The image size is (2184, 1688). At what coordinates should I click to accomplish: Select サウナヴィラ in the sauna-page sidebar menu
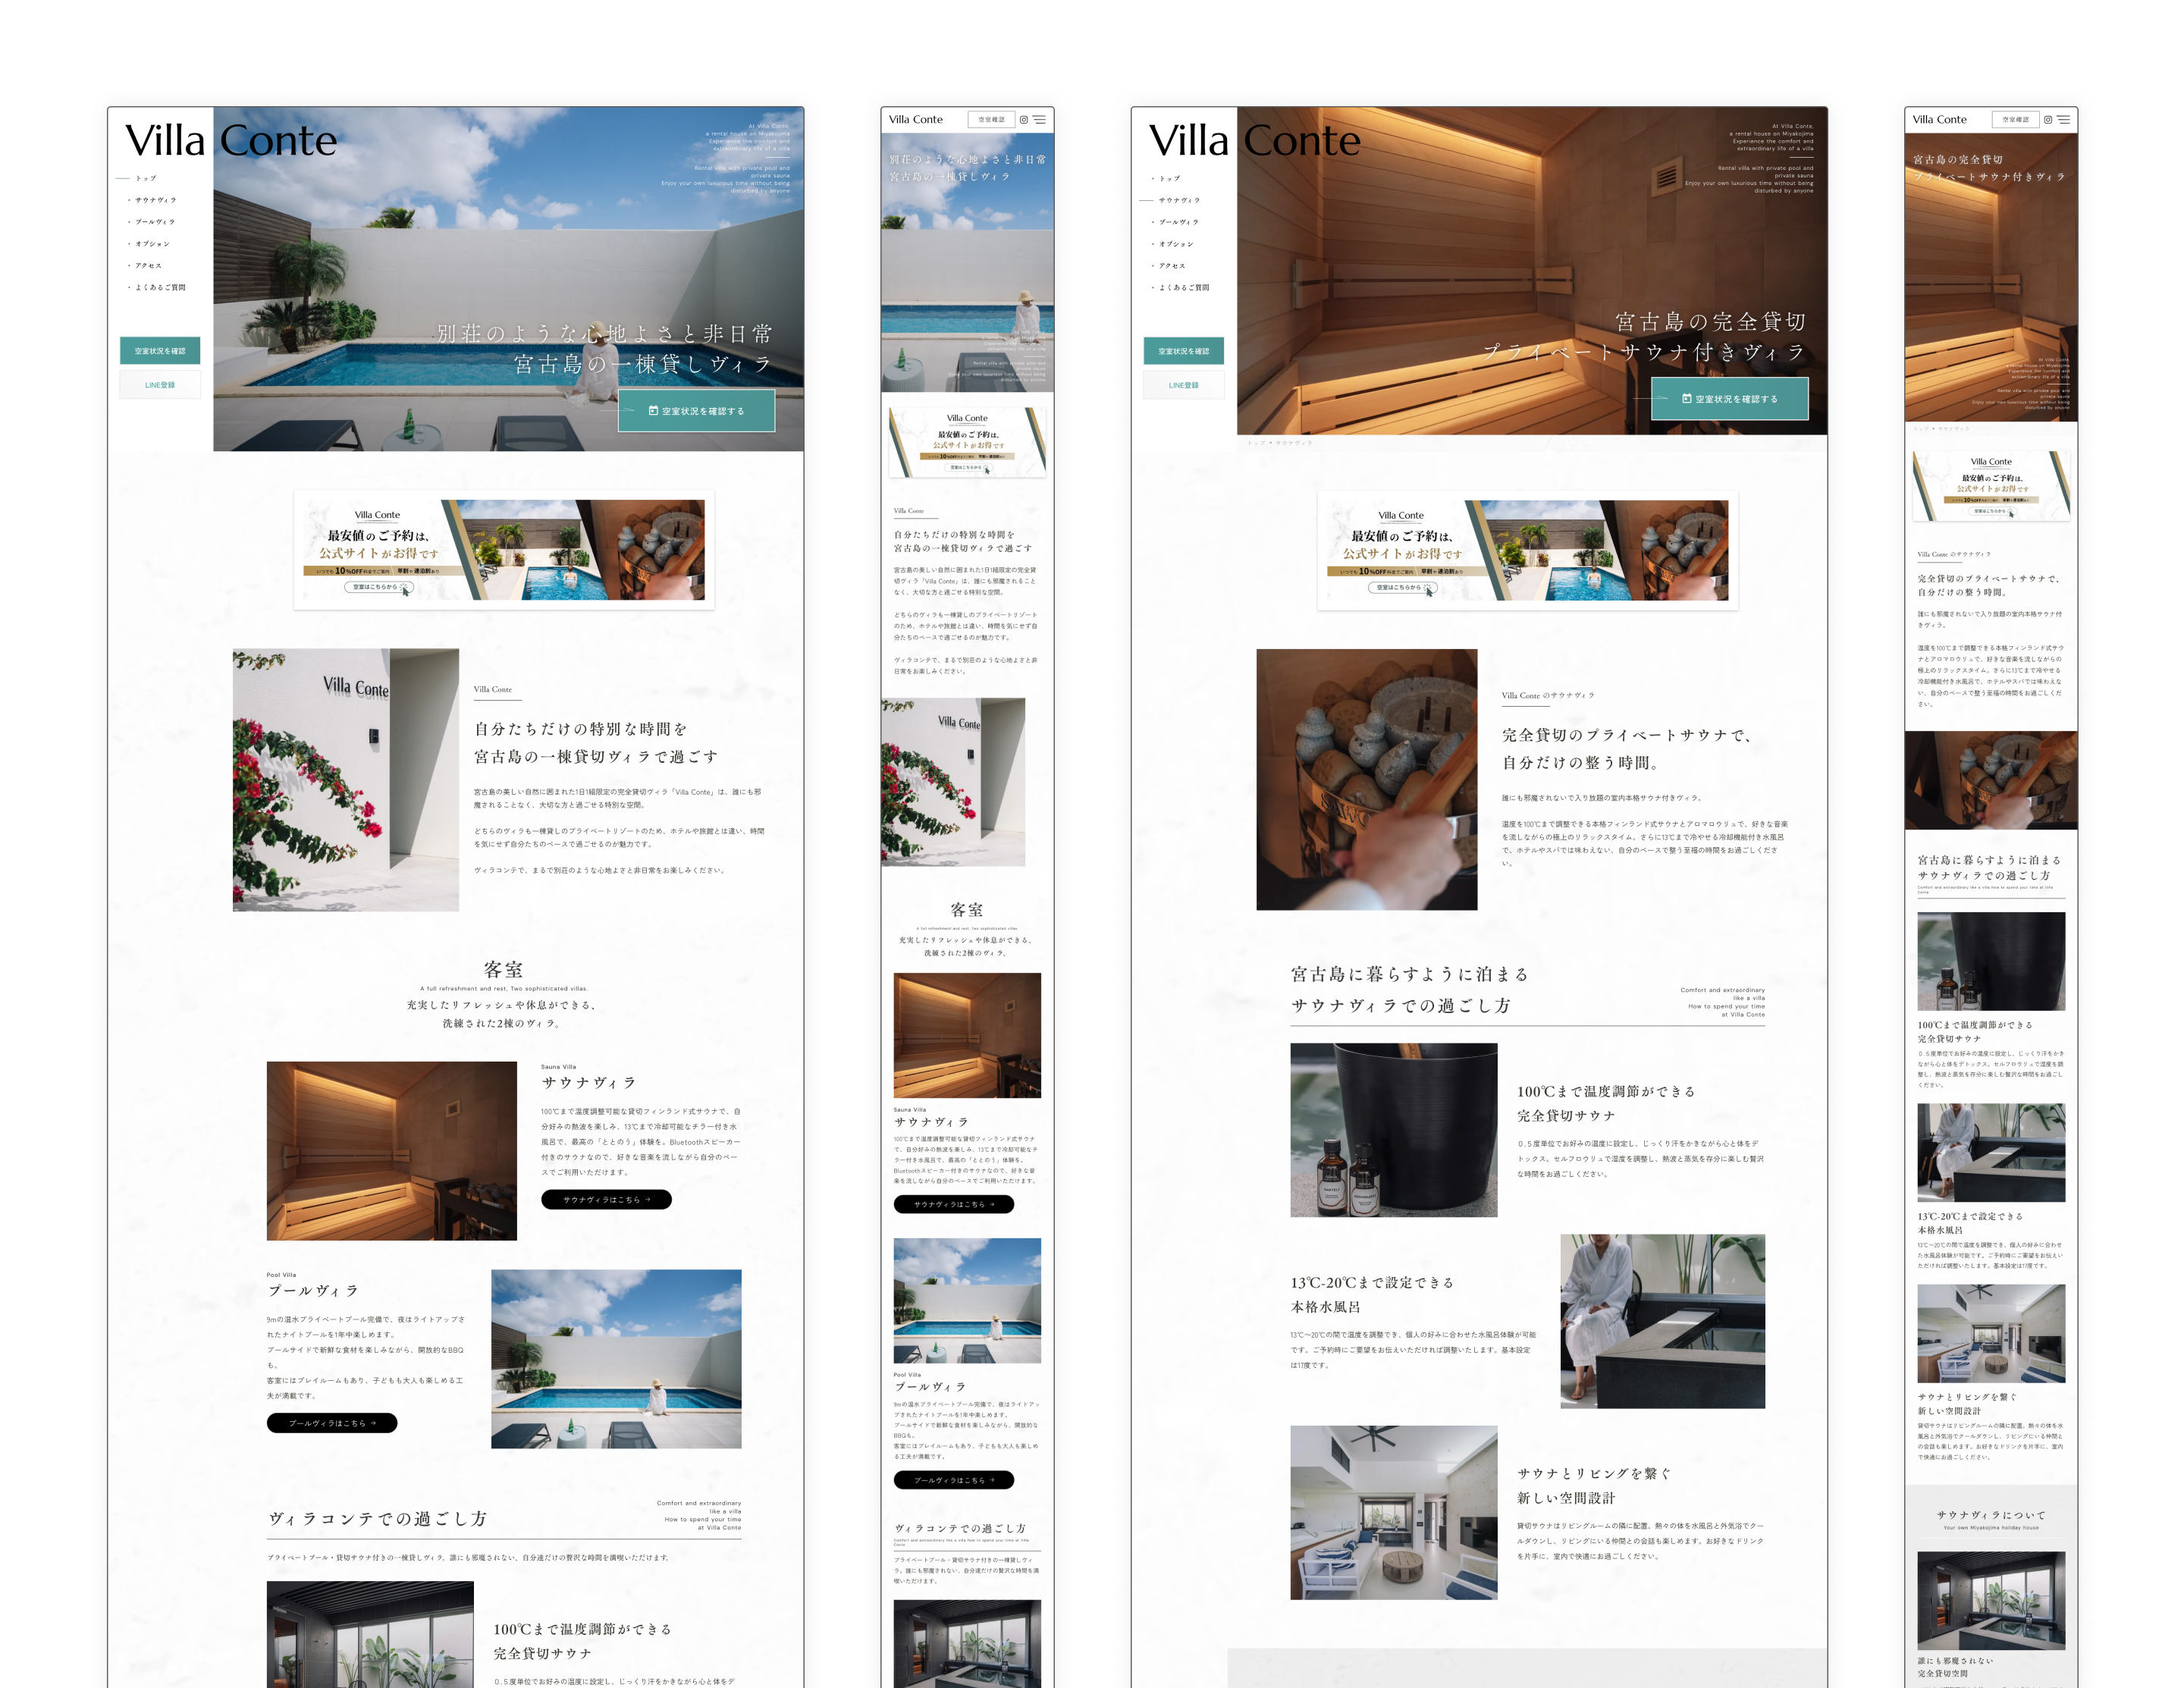click(x=1179, y=201)
